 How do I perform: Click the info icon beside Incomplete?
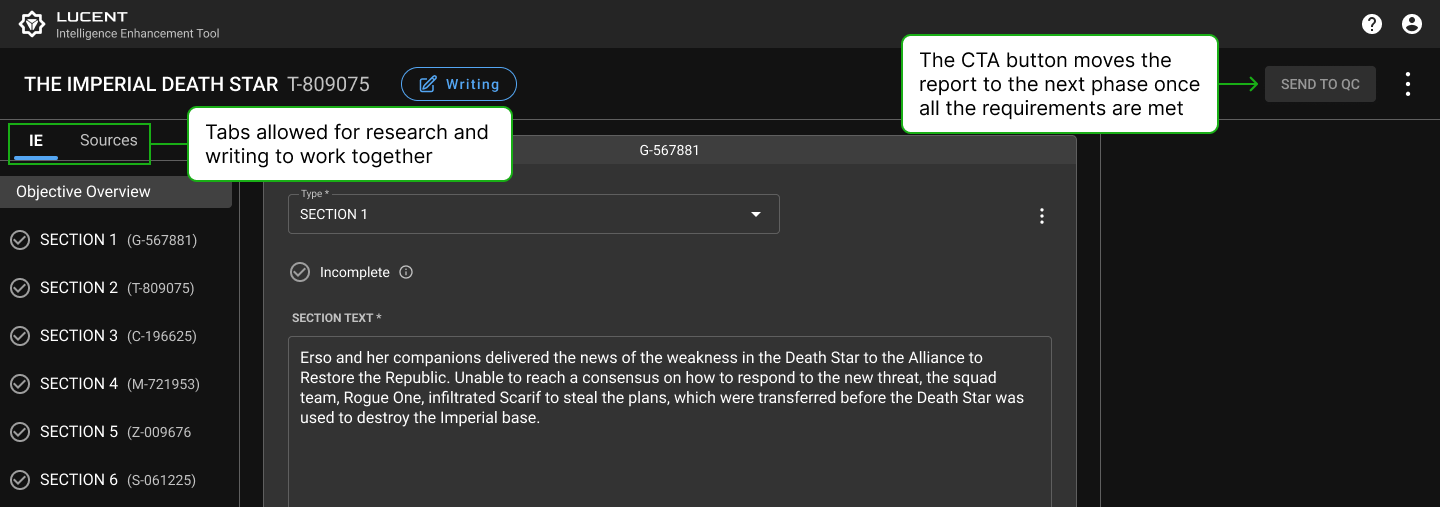click(x=406, y=272)
